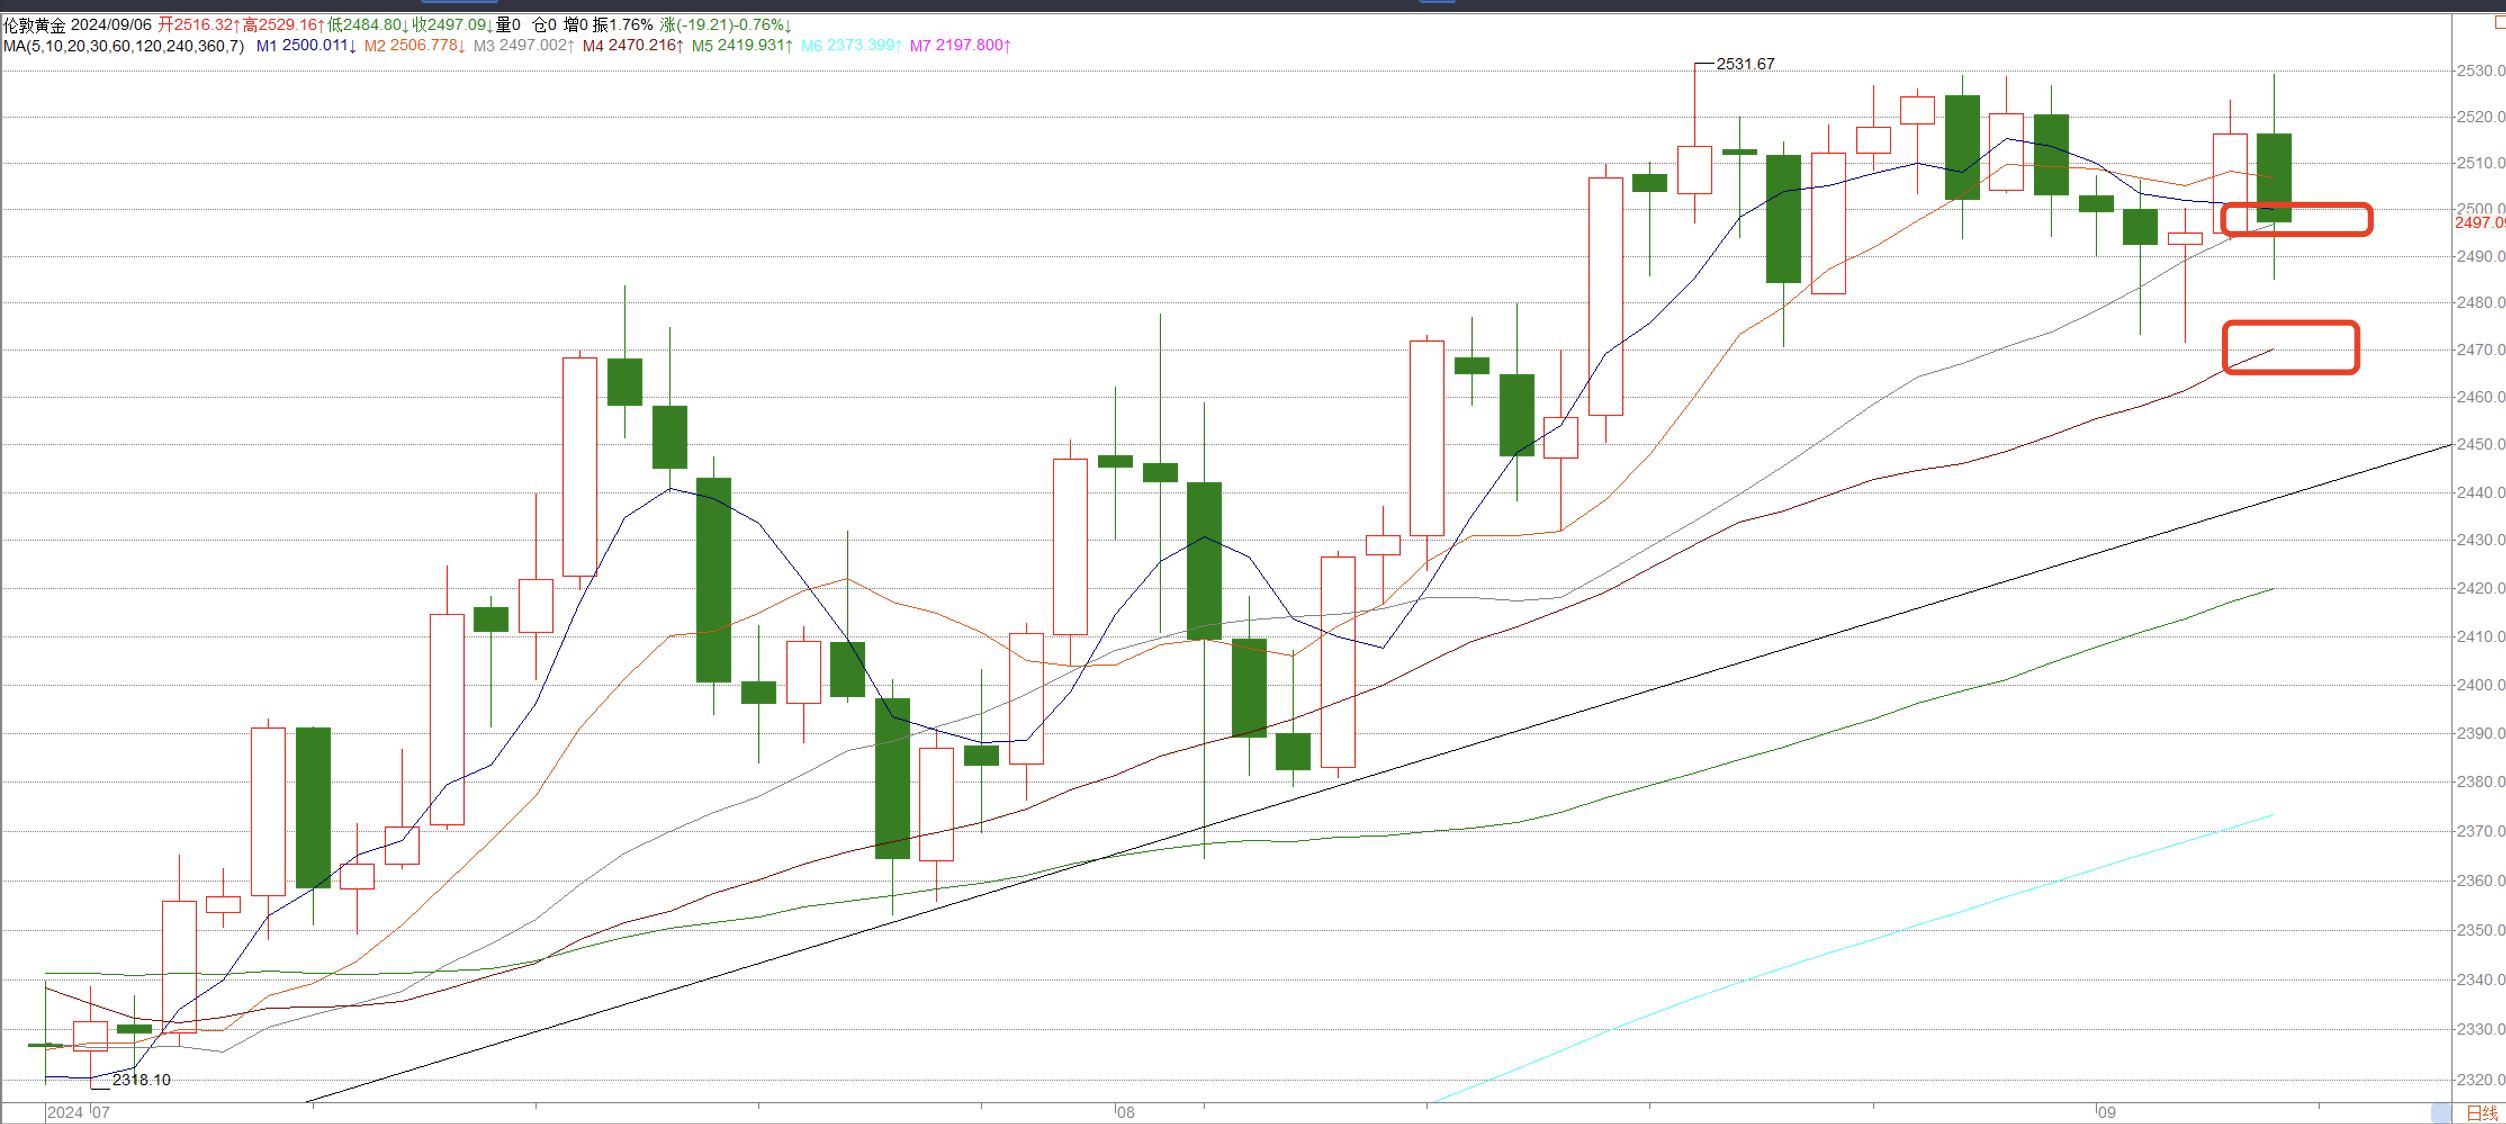The height and width of the screenshot is (1124, 2506).
Task: Click the 09 month axis label
Action: 2107,1113
